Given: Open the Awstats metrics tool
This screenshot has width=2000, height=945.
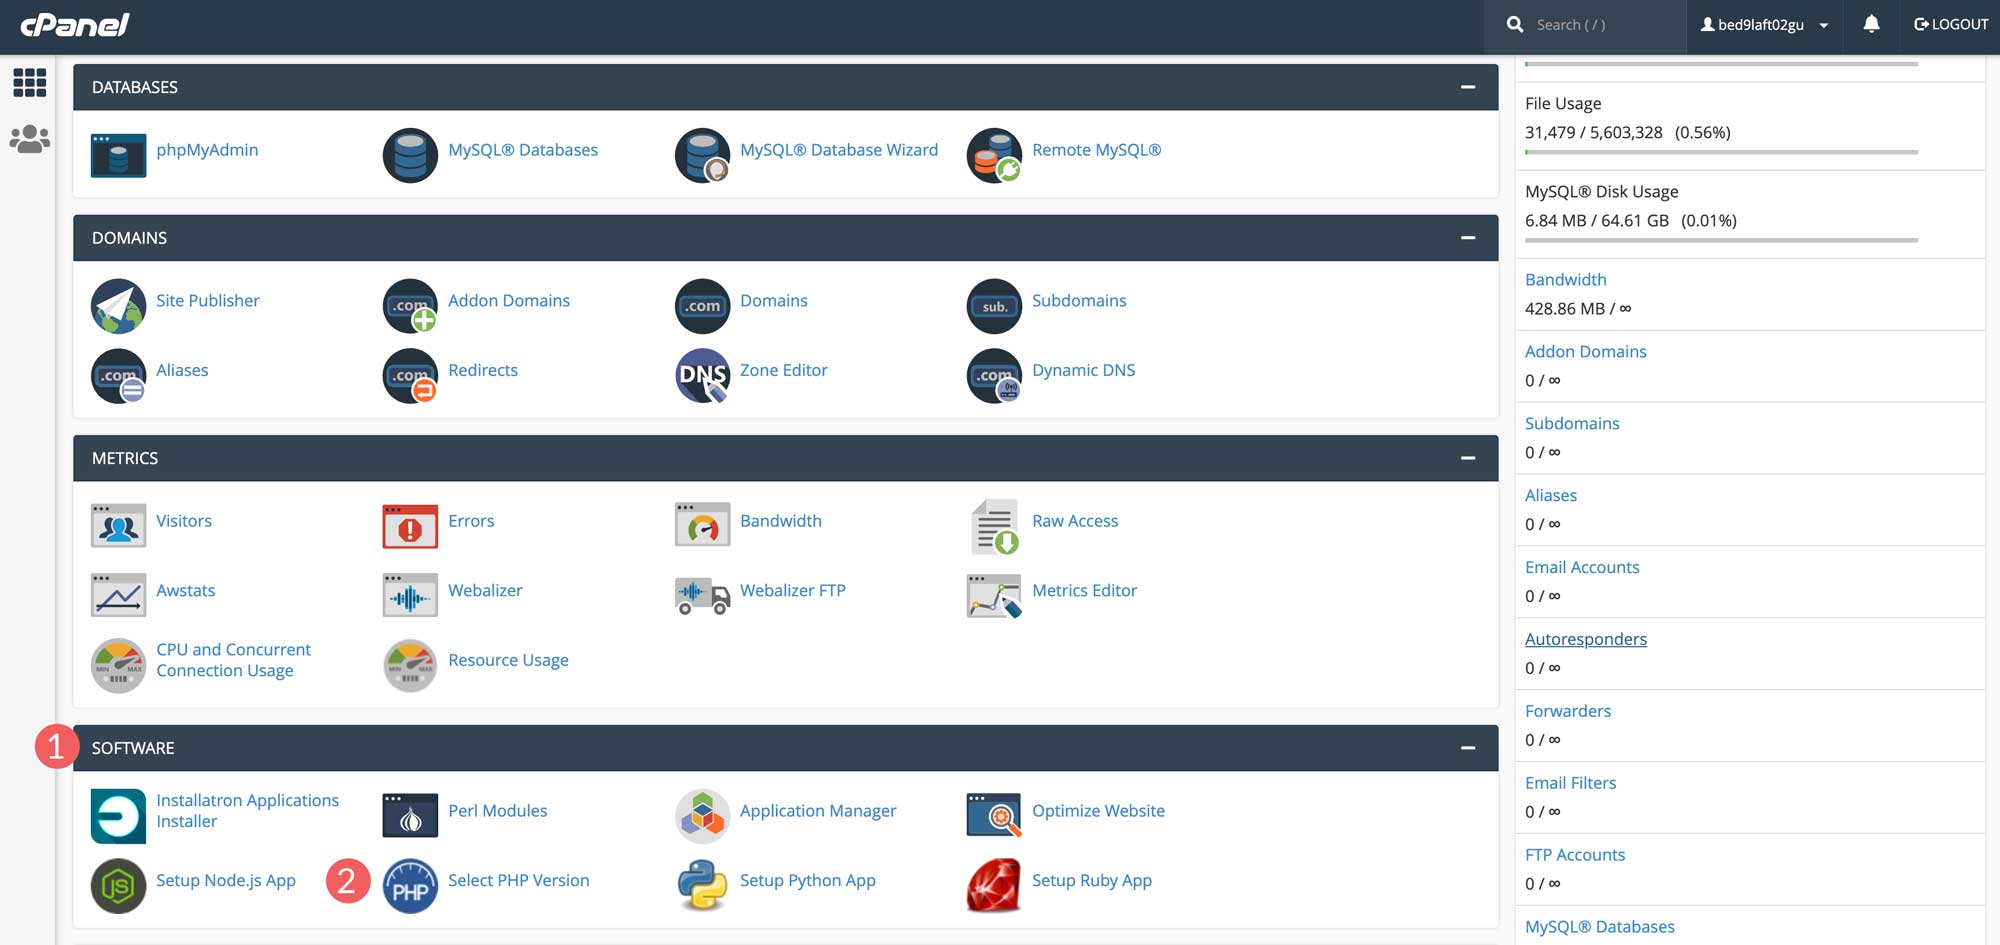Looking at the screenshot, I should tap(185, 590).
